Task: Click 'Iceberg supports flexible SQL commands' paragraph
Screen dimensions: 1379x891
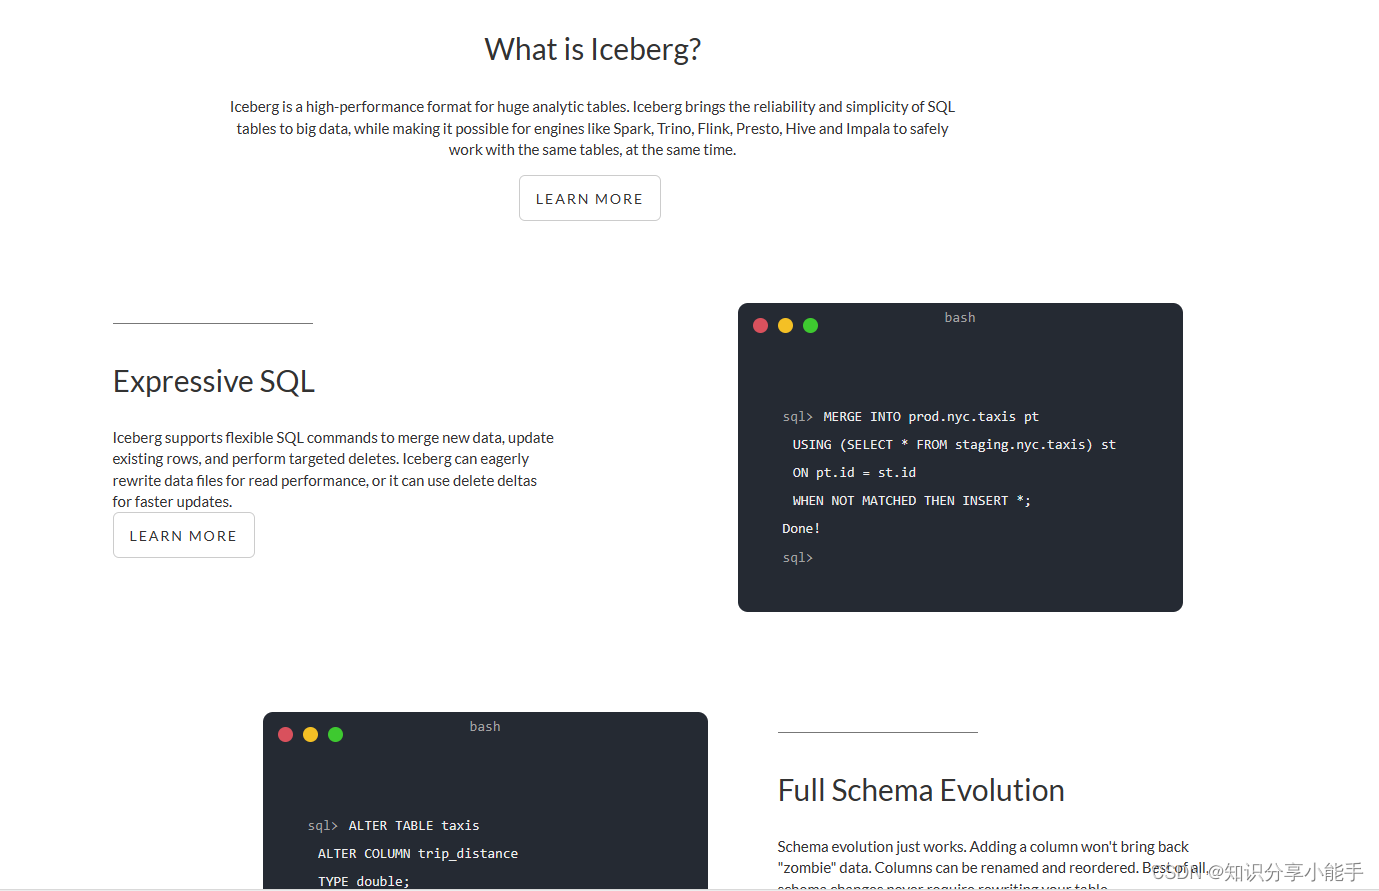Action: pyautogui.click(x=333, y=469)
